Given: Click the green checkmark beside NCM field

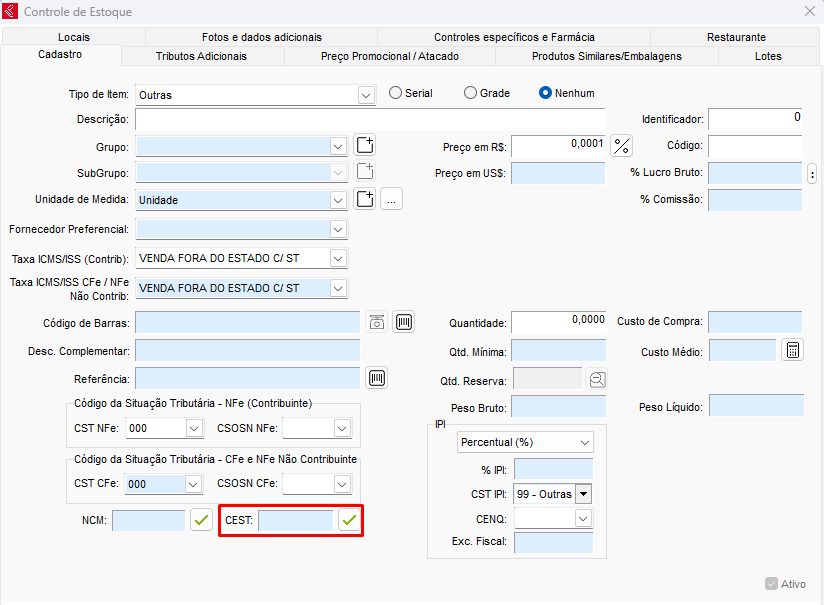Looking at the screenshot, I should 201,520.
